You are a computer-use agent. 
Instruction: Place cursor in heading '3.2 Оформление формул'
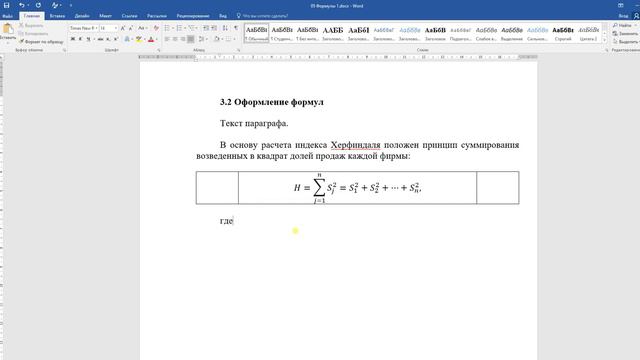[271, 102]
